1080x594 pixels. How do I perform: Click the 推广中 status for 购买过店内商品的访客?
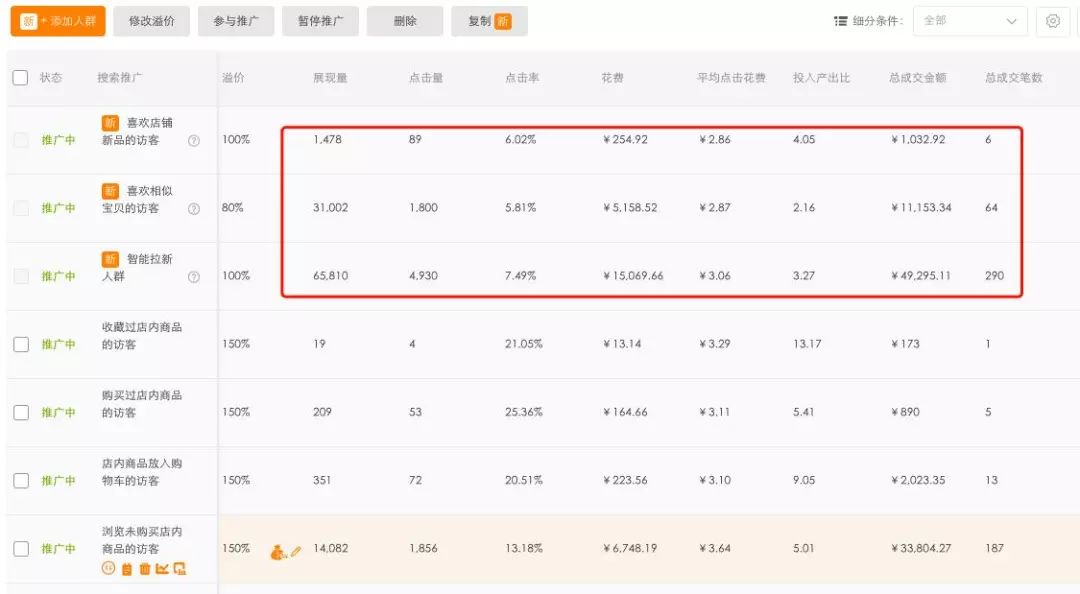coord(59,413)
